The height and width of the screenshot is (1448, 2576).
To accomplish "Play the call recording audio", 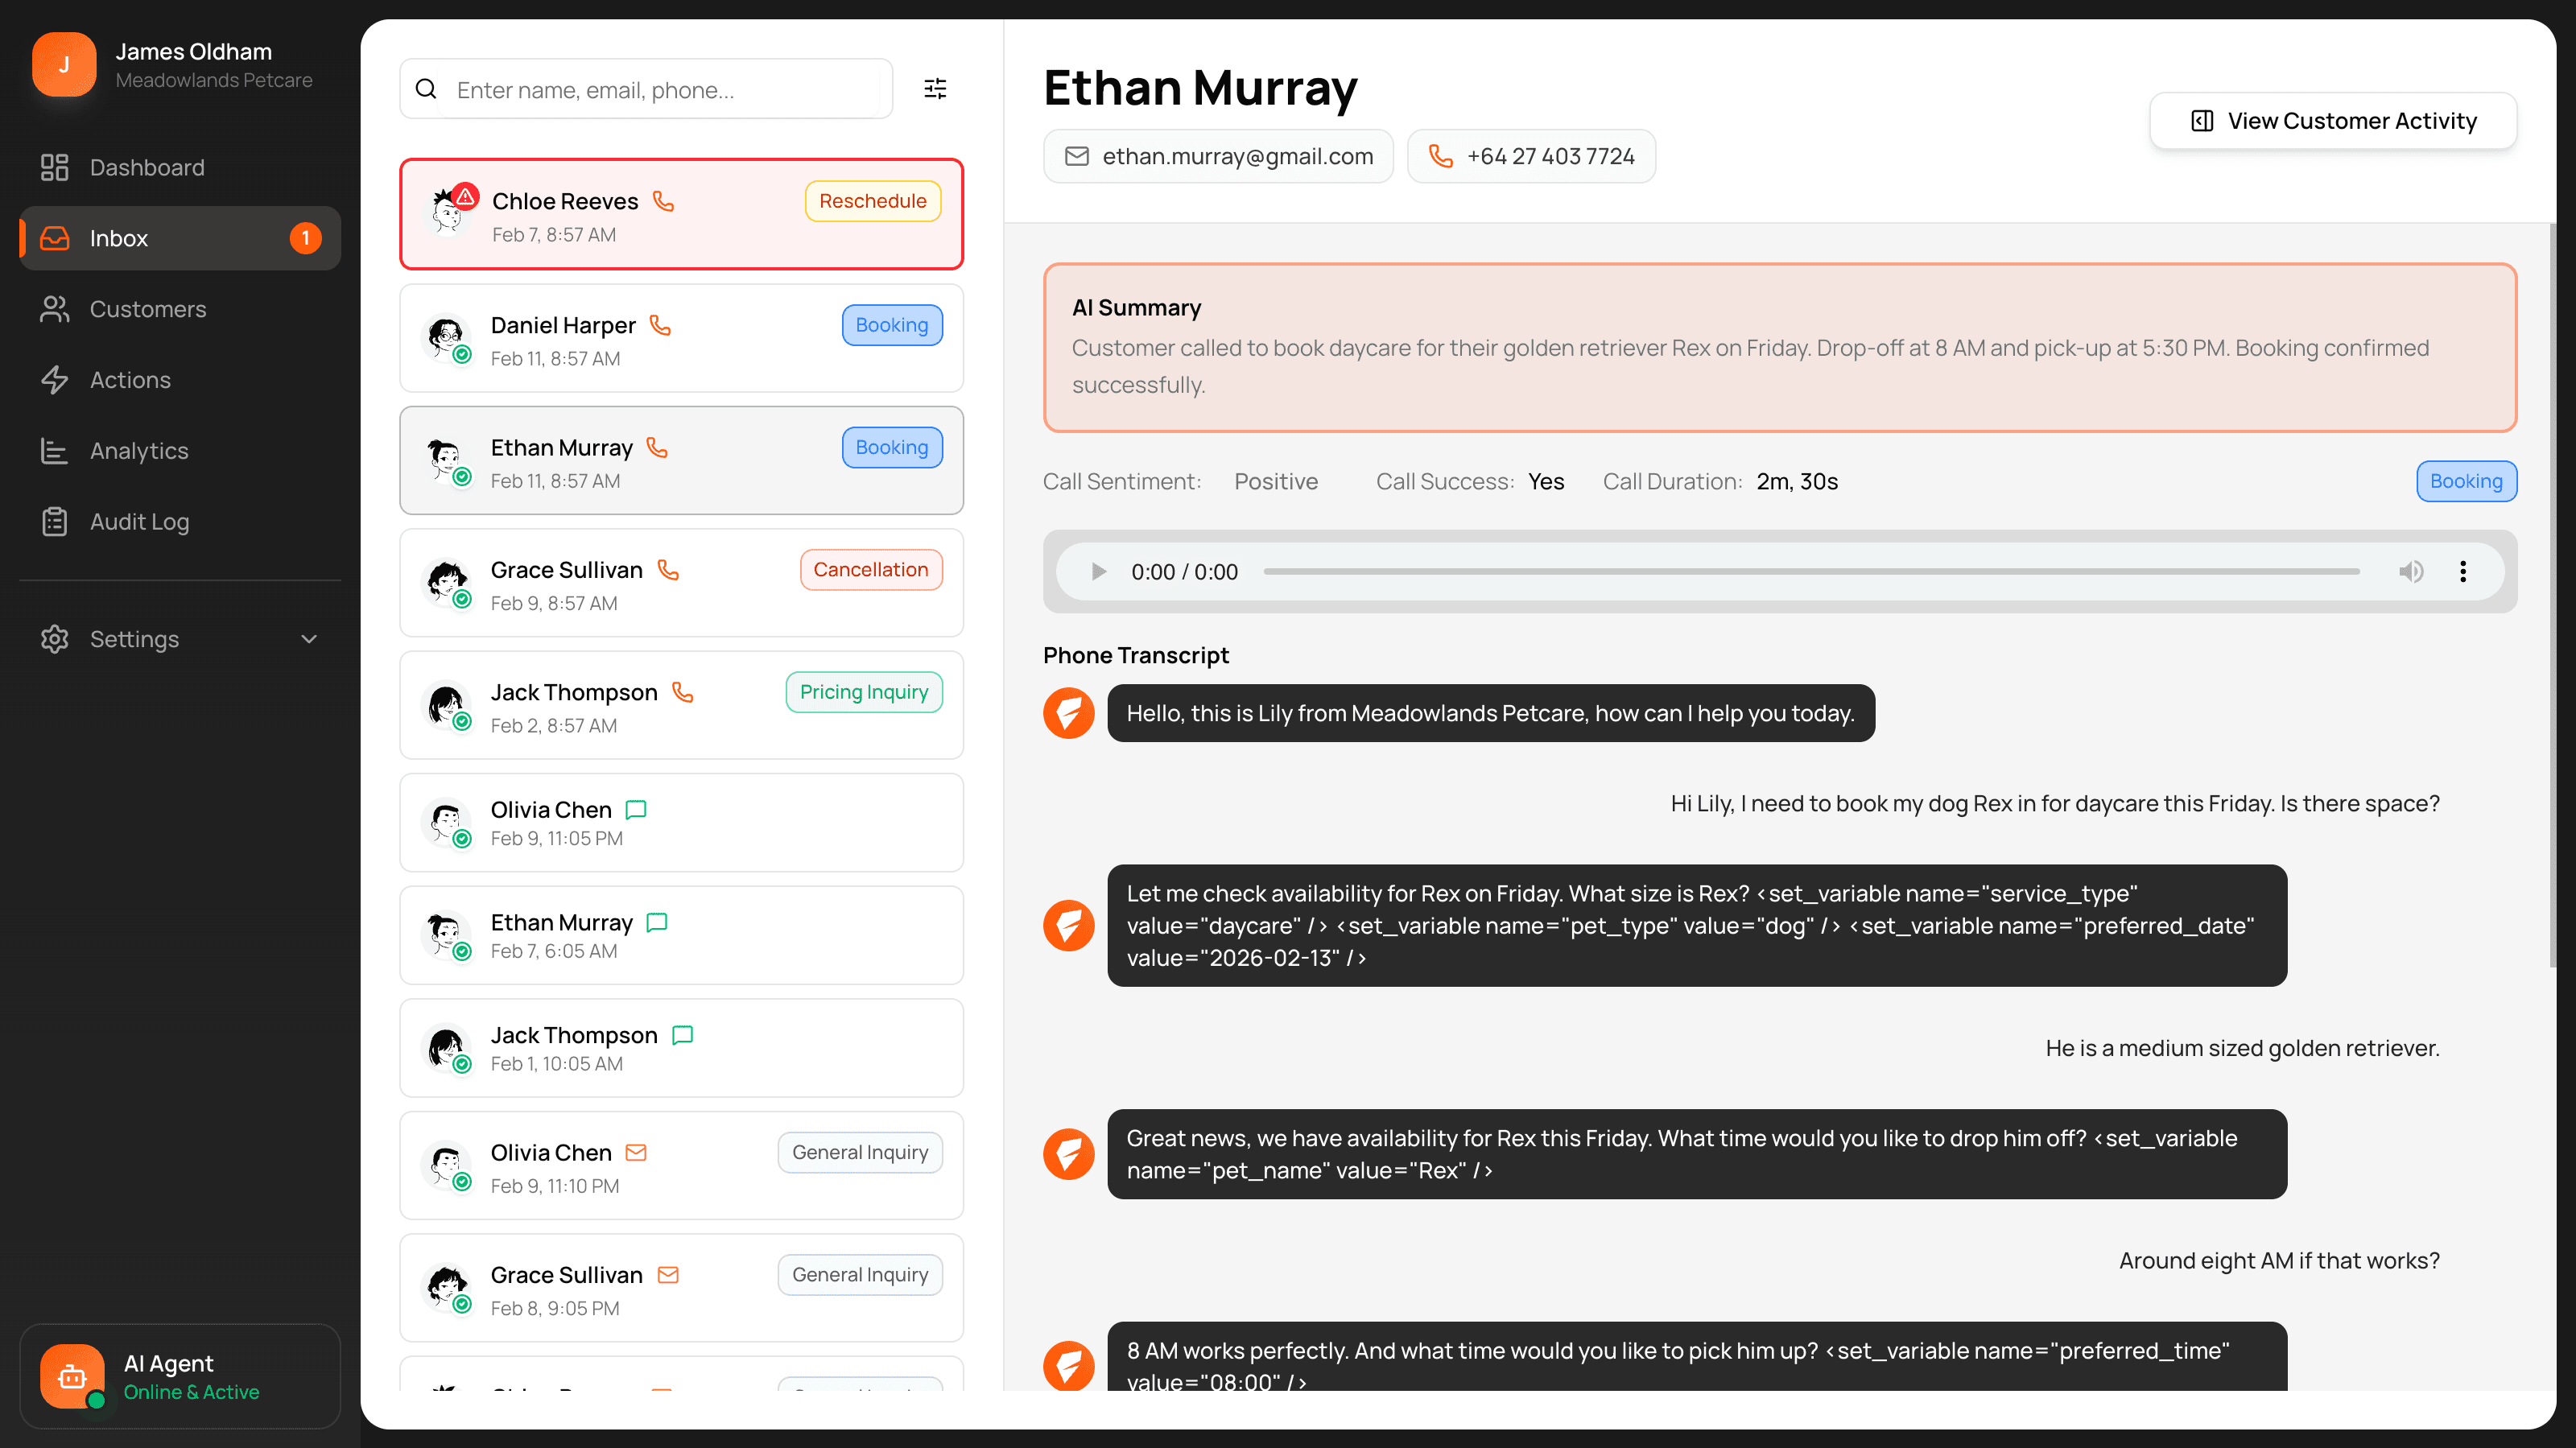I will pyautogui.click(x=1098, y=571).
